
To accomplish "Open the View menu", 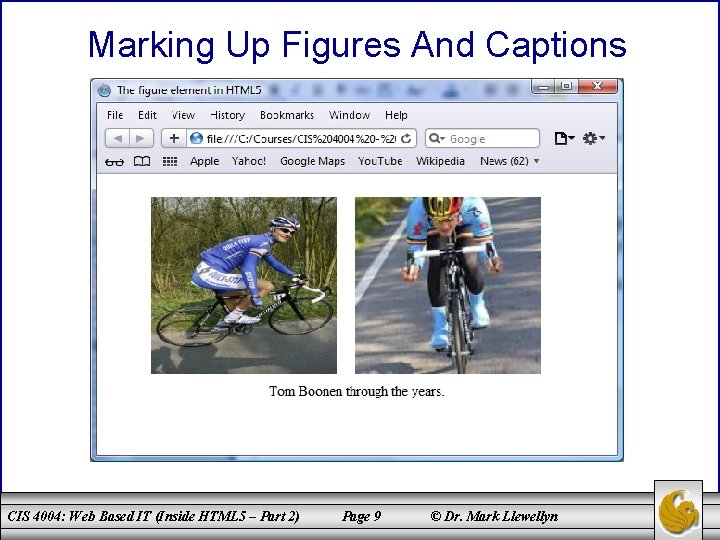I will tap(183, 115).
